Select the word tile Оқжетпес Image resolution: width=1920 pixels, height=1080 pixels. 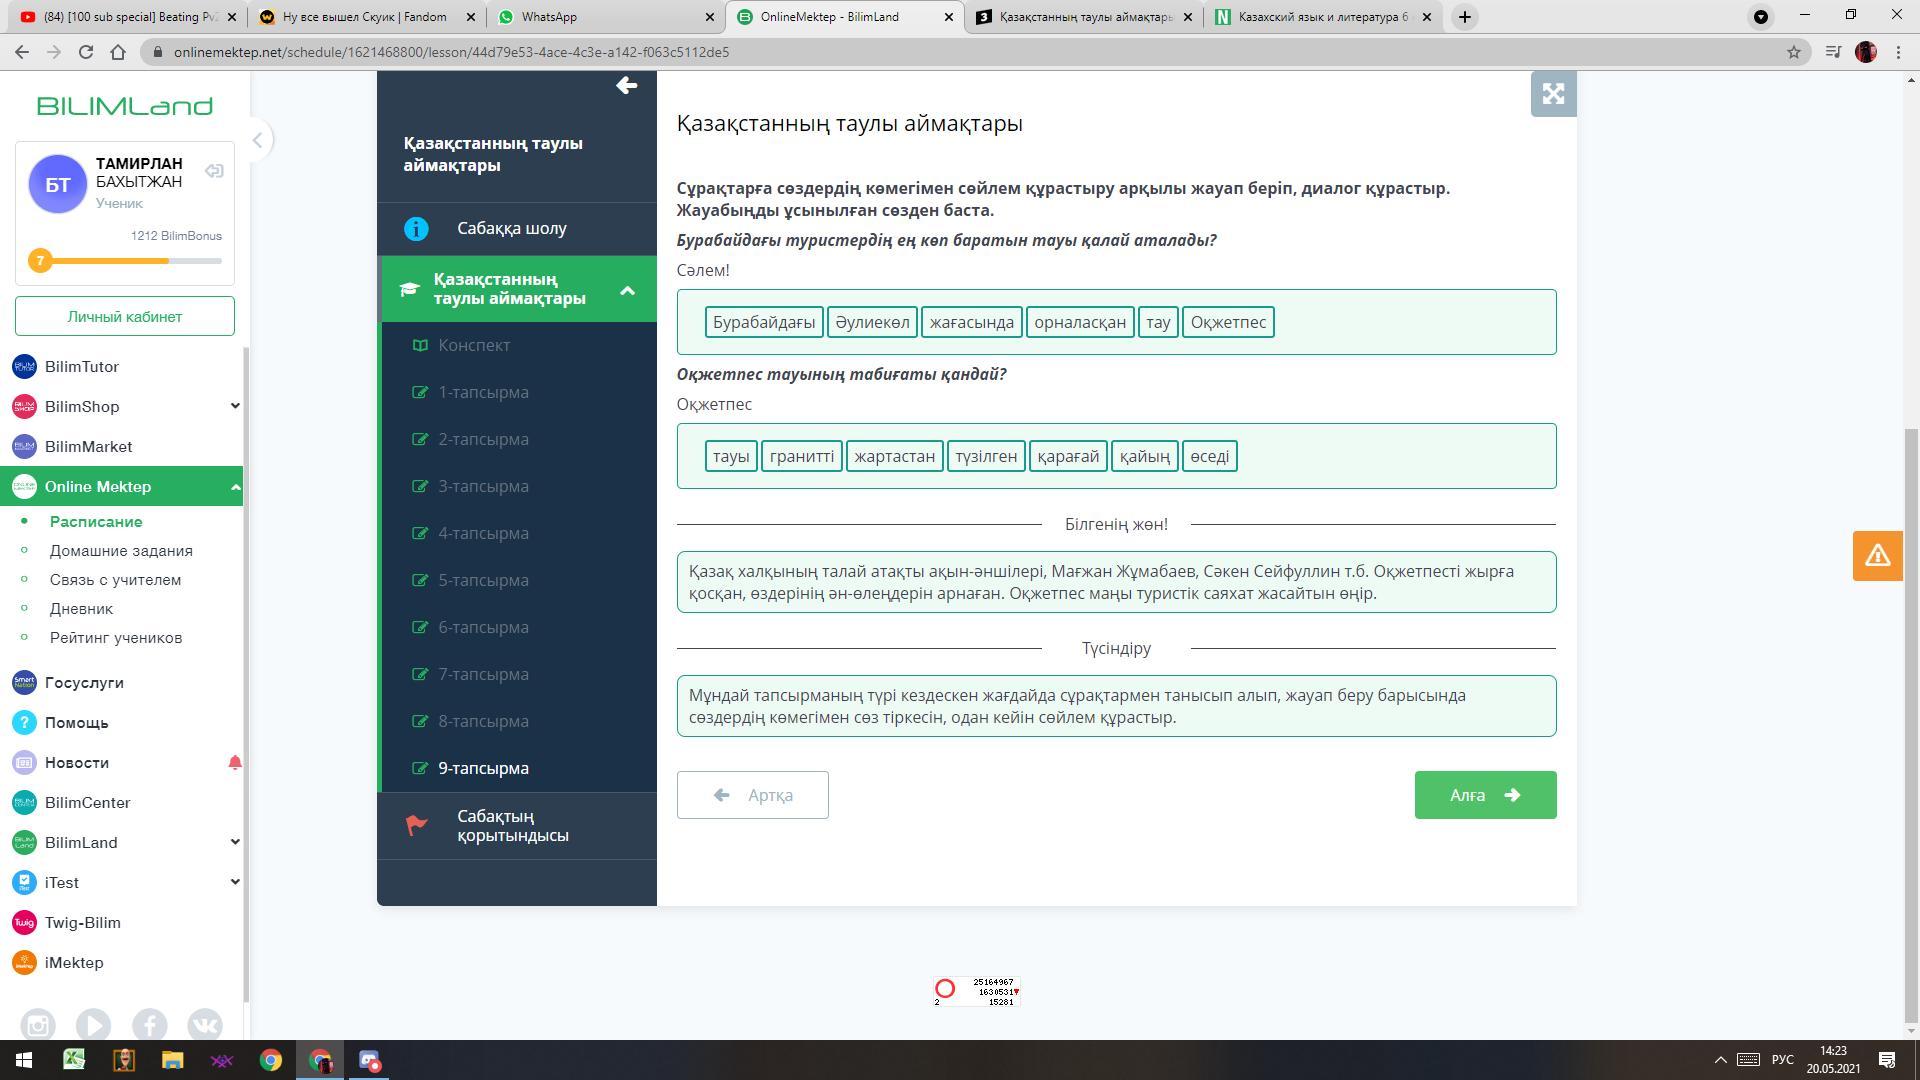(x=1227, y=322)
